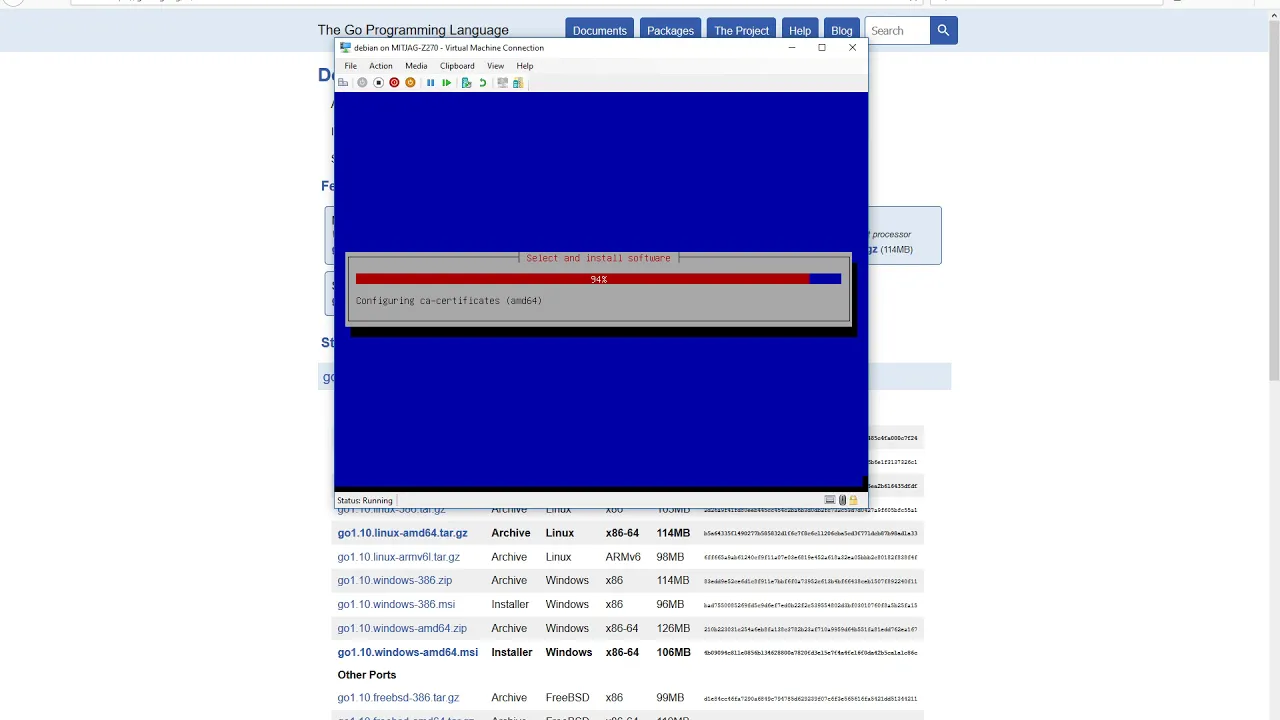Revert VM with green arrow icon

pyautogui.click(x=482, y=83)
